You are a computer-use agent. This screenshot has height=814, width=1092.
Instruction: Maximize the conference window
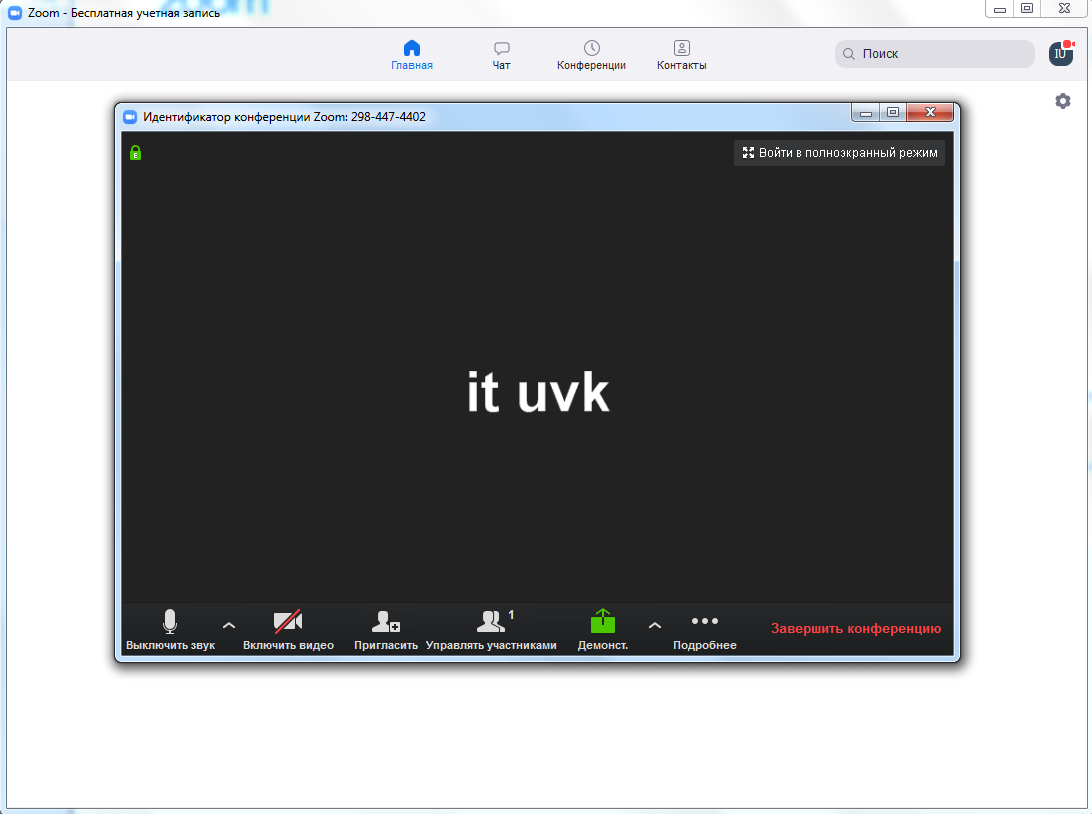pos(893,113)
